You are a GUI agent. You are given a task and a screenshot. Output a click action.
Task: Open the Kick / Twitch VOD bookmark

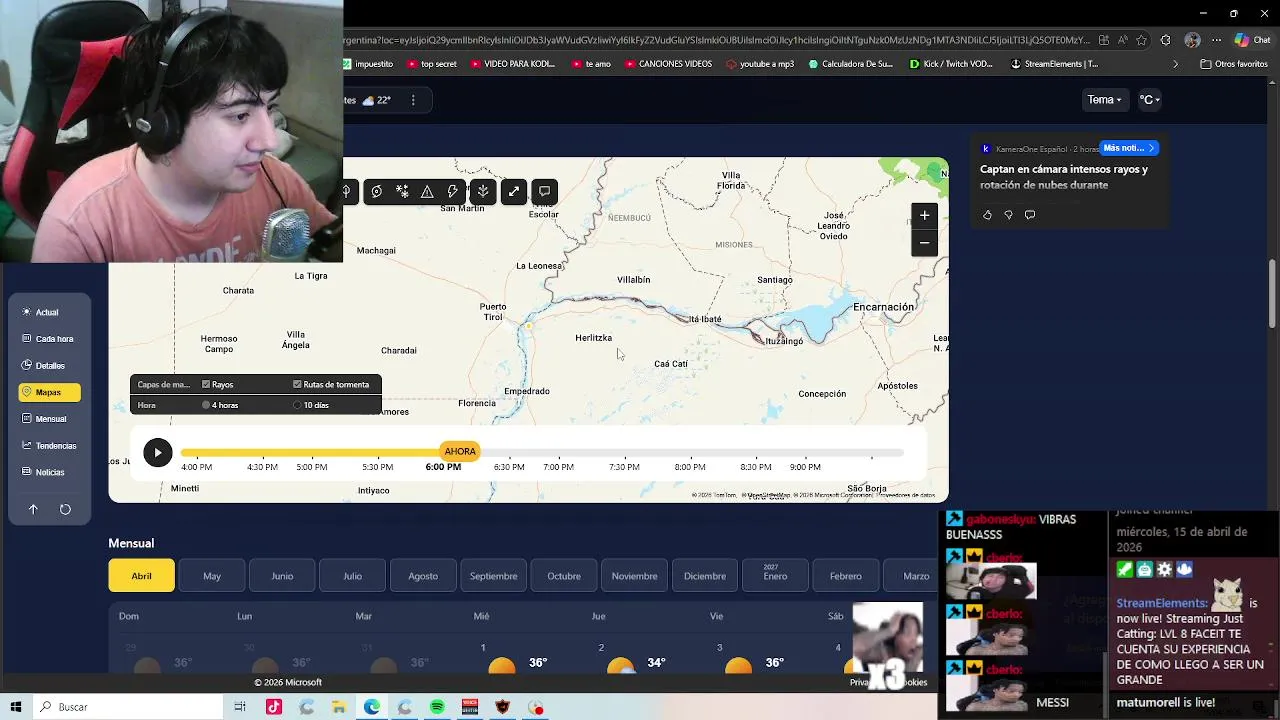[950, 64]
